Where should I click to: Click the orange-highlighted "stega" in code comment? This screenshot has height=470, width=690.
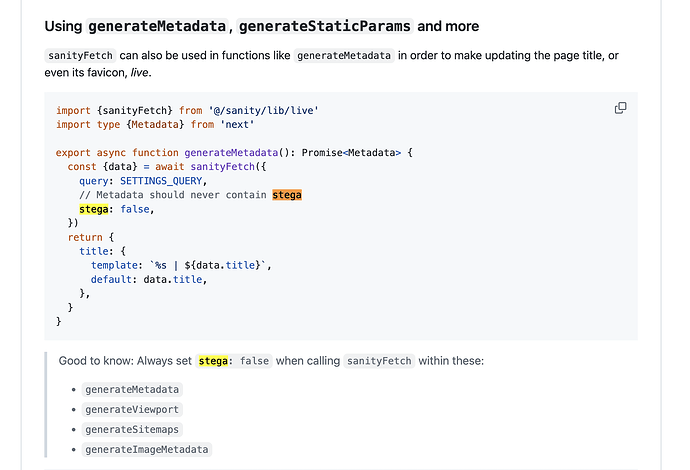(287, 195)
